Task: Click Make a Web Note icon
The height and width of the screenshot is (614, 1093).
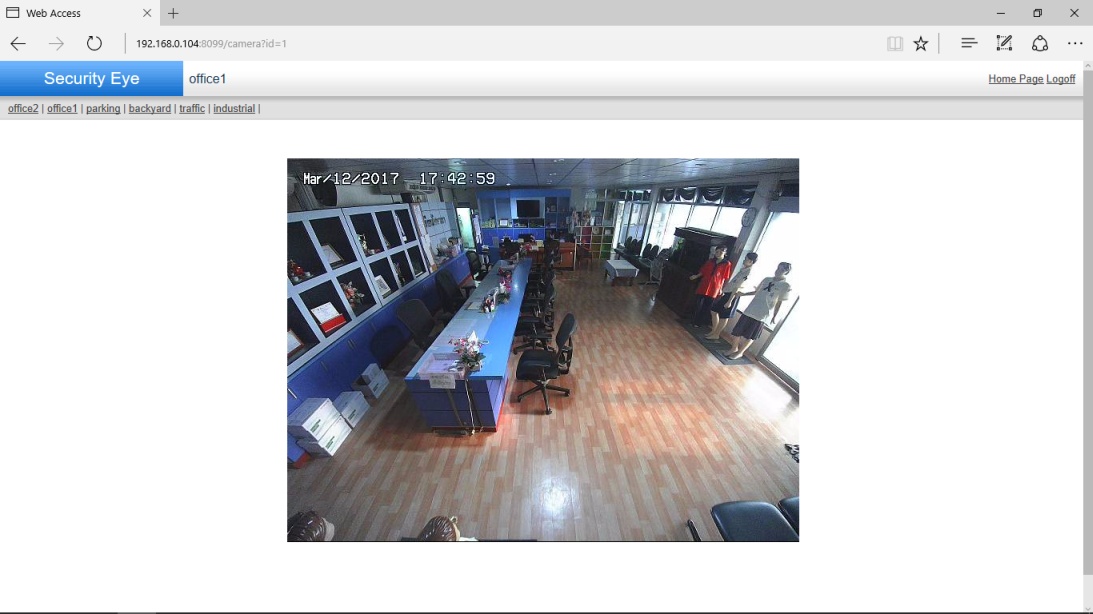Action: coord(1004,43)
